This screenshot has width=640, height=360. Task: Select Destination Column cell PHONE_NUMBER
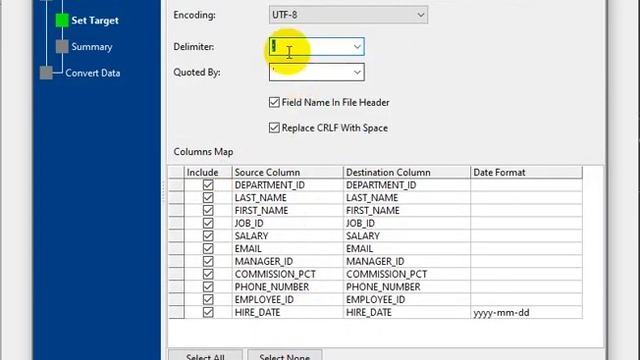[407, 287]
